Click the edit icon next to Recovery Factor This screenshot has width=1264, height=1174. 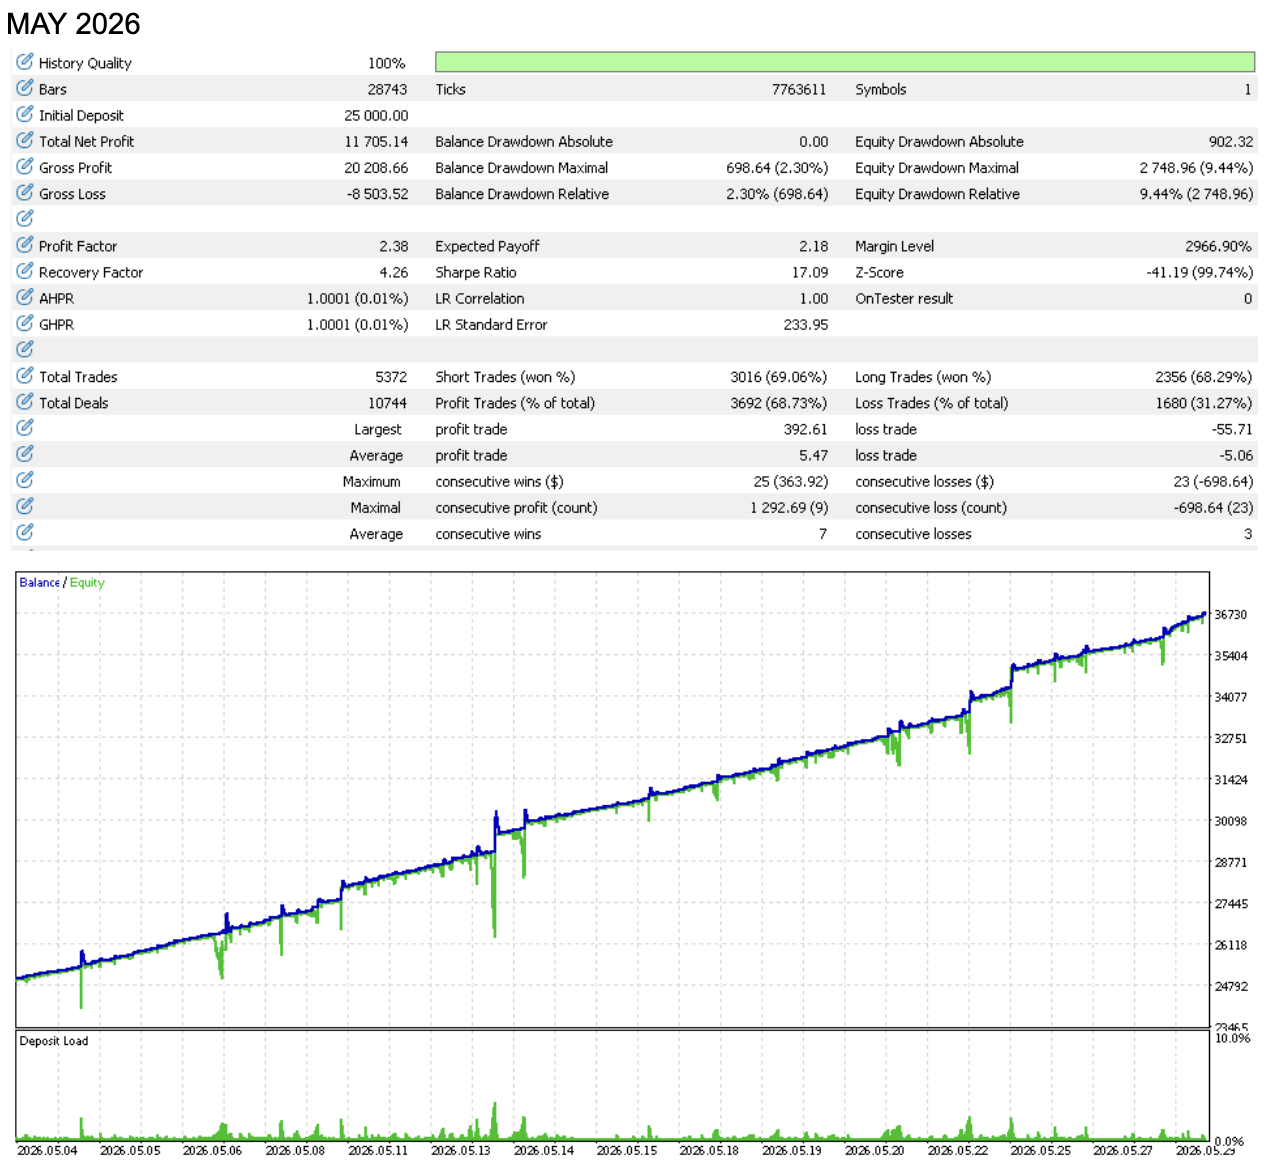pyautogui.click(x=25, y=271)
